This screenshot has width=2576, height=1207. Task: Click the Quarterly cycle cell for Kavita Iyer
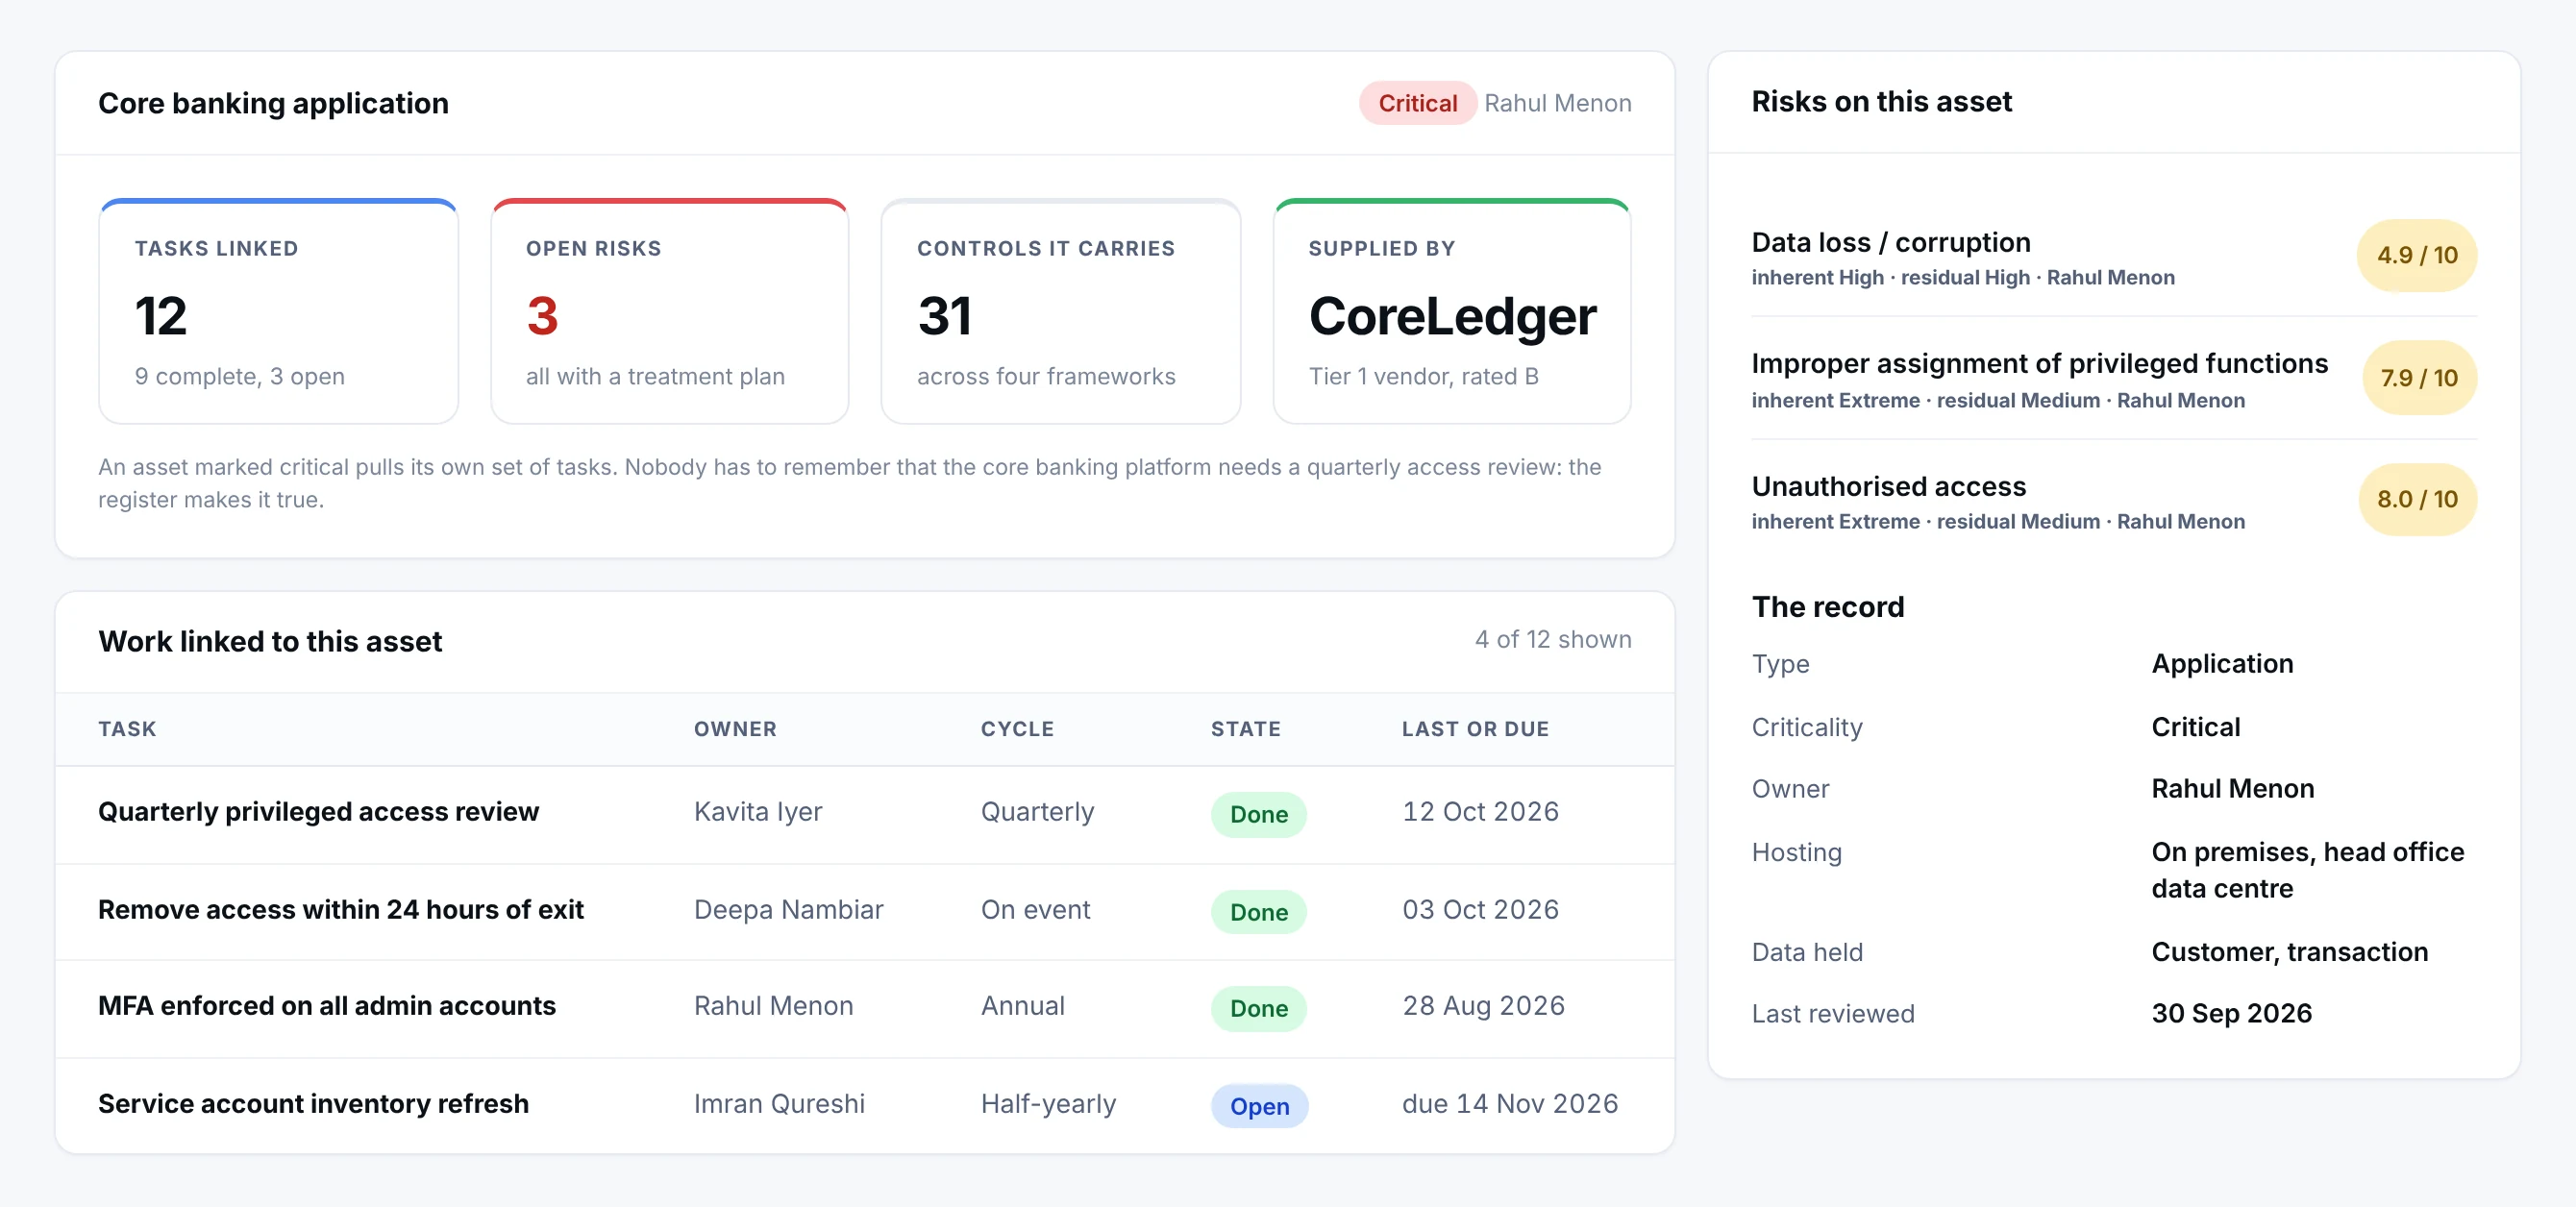pos(1037,811)
